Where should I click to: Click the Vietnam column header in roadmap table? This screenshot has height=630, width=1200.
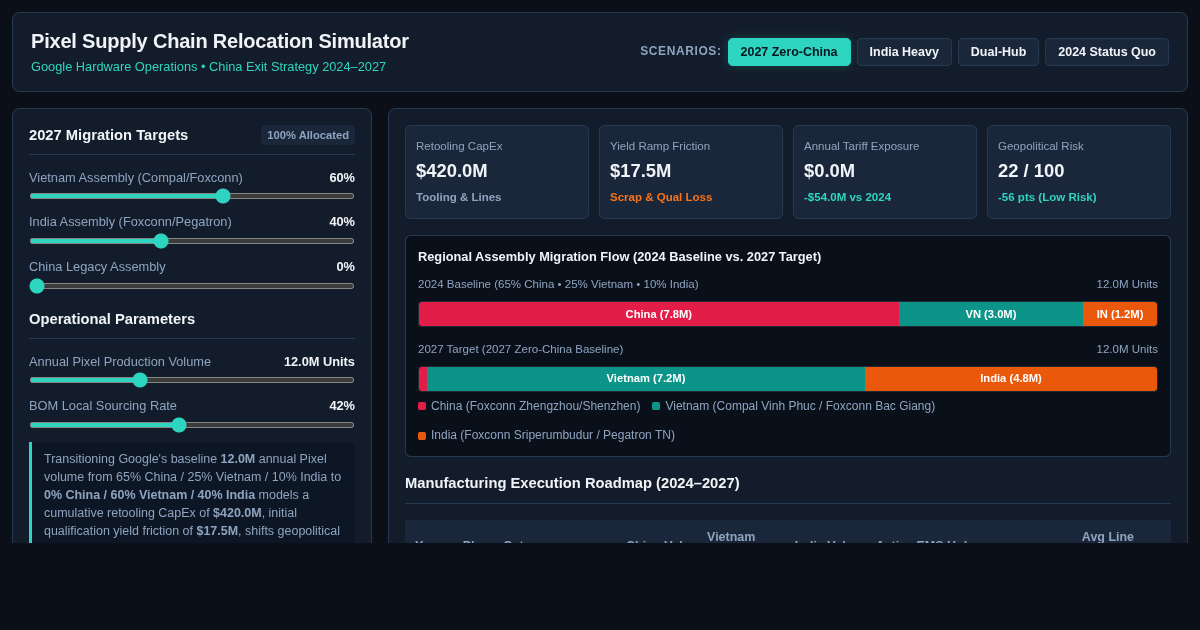[731, 536]
